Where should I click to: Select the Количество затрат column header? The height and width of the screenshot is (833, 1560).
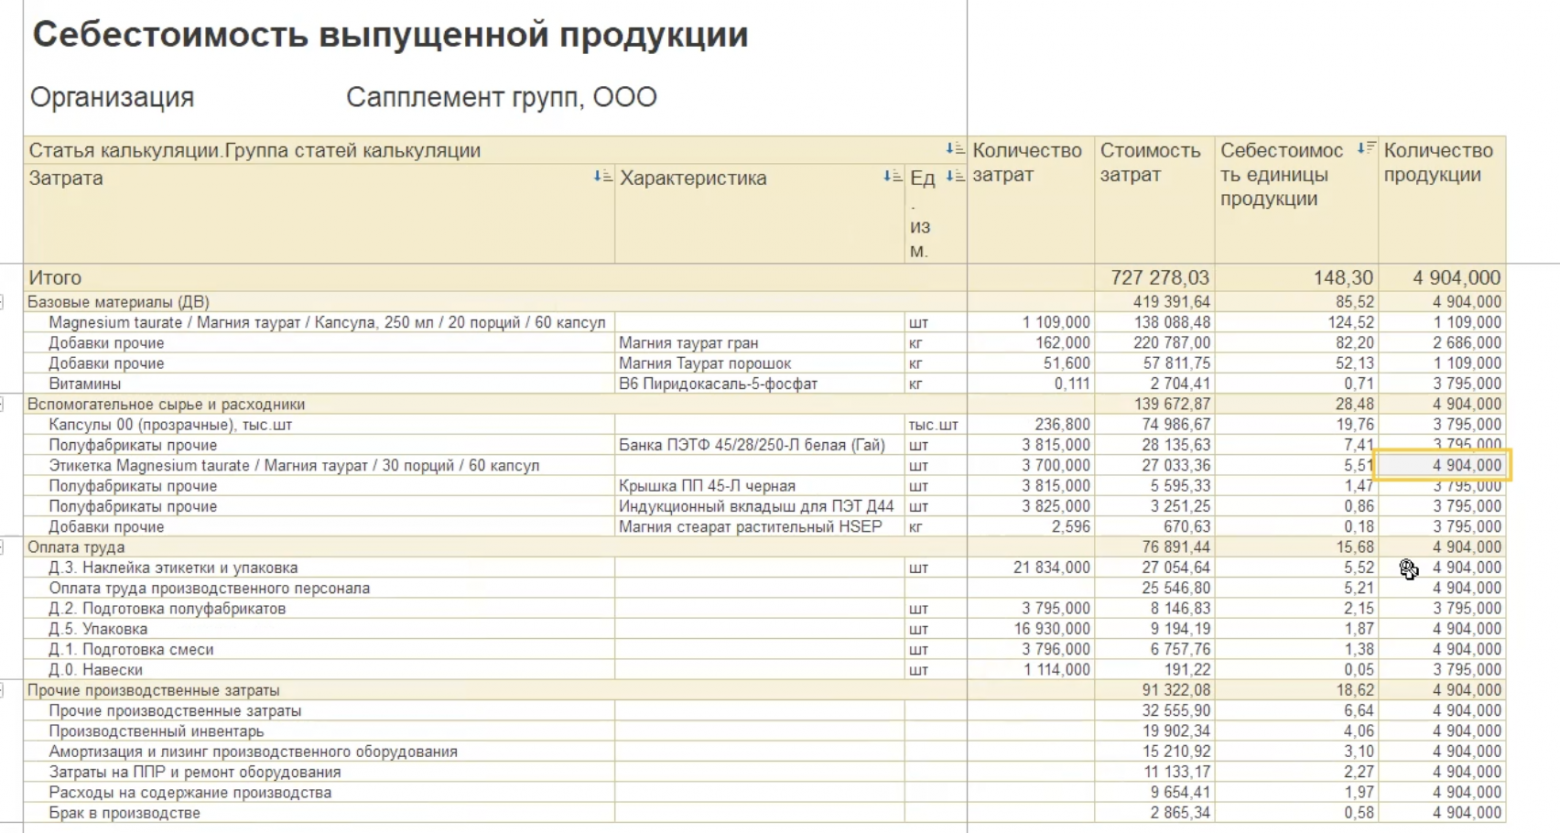[x=1031, y=200]
